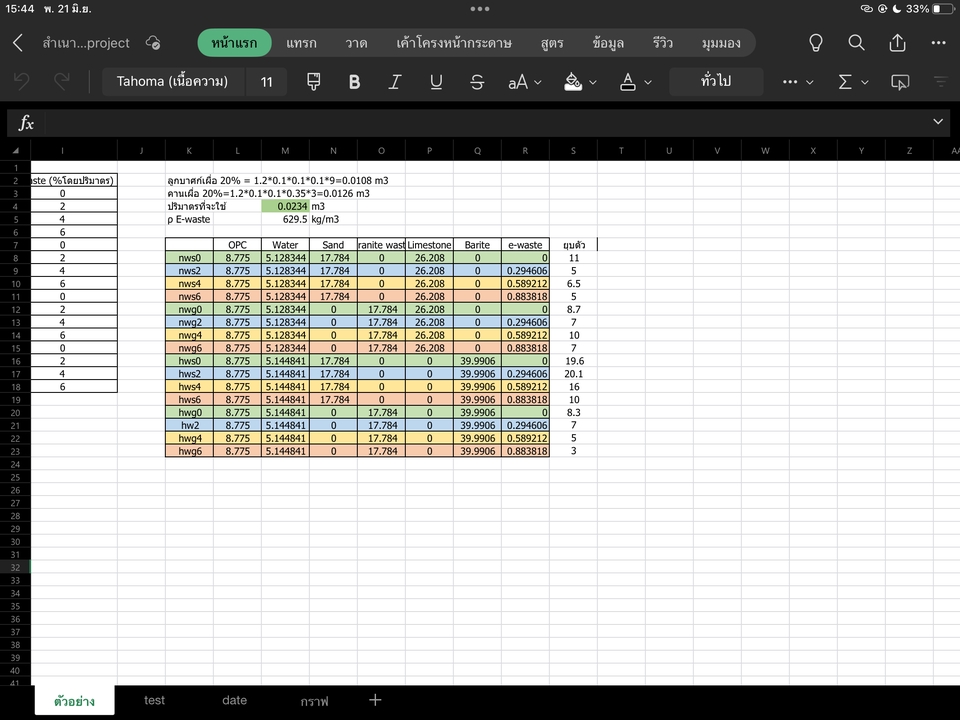Apply the cell fill color bucket
The height and width of the screenshot is (720, 960).
click(x=573, y=81)
